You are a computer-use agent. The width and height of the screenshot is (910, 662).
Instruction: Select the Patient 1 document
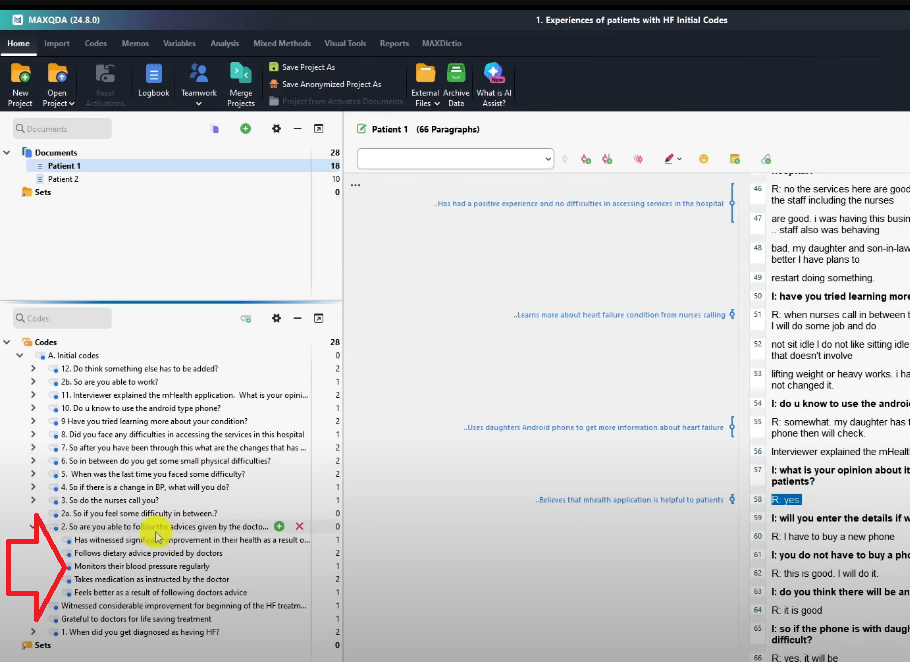64,166
